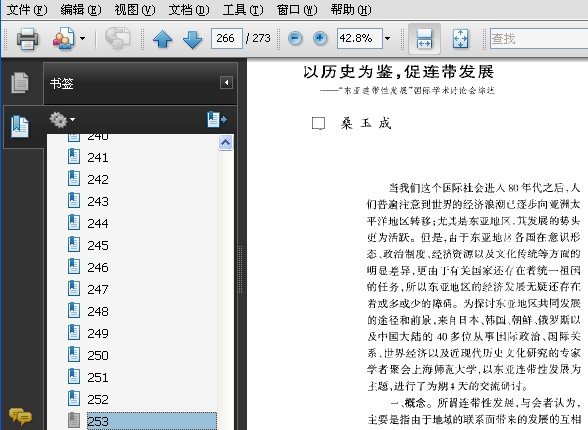This screenshot has height=430, width=588.
Task: Click the page number field showing 266
Action: [226, 38]
